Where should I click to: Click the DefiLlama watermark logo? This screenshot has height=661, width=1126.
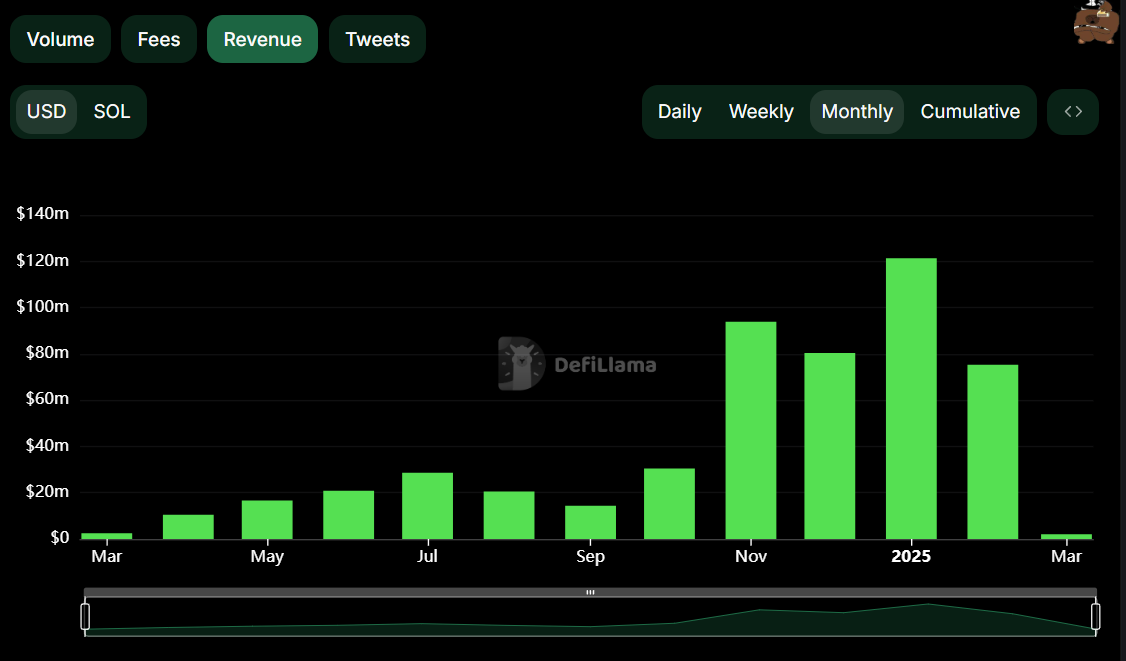tap(577, 364)
